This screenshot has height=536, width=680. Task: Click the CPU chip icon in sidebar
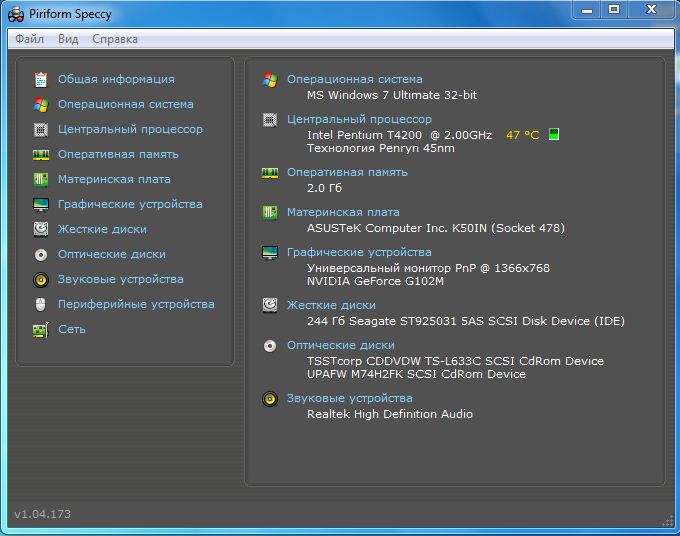pos(40,129)
